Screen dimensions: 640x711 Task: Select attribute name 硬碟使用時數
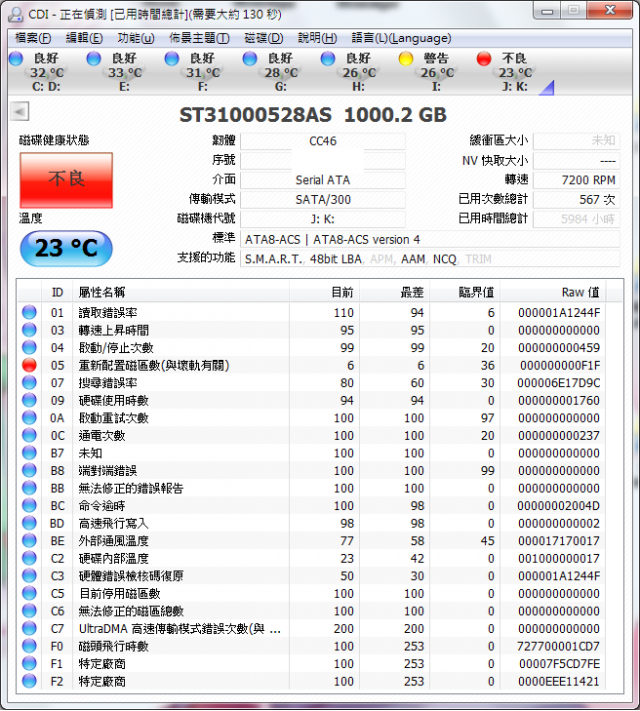(x=113, y=400)
